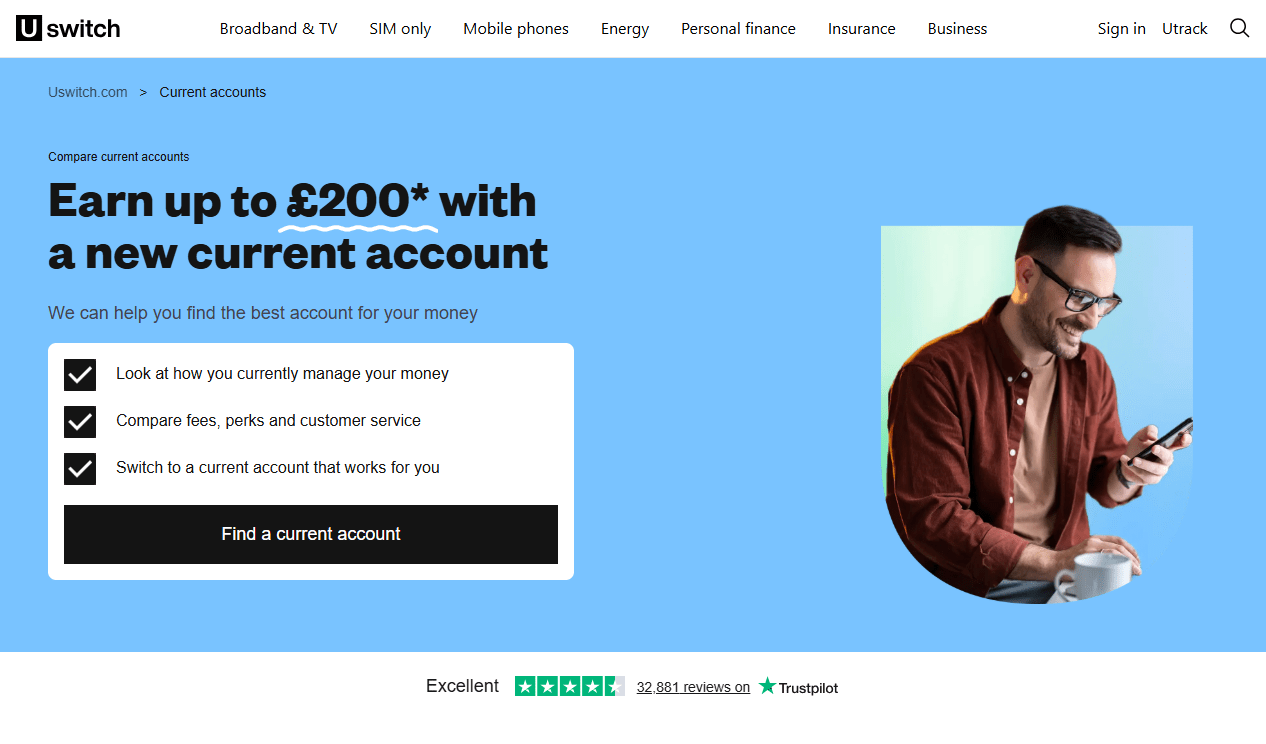
Task: Click the first checkmark beside manage your money
Action: pyautogui.click(x=80, y=374)
